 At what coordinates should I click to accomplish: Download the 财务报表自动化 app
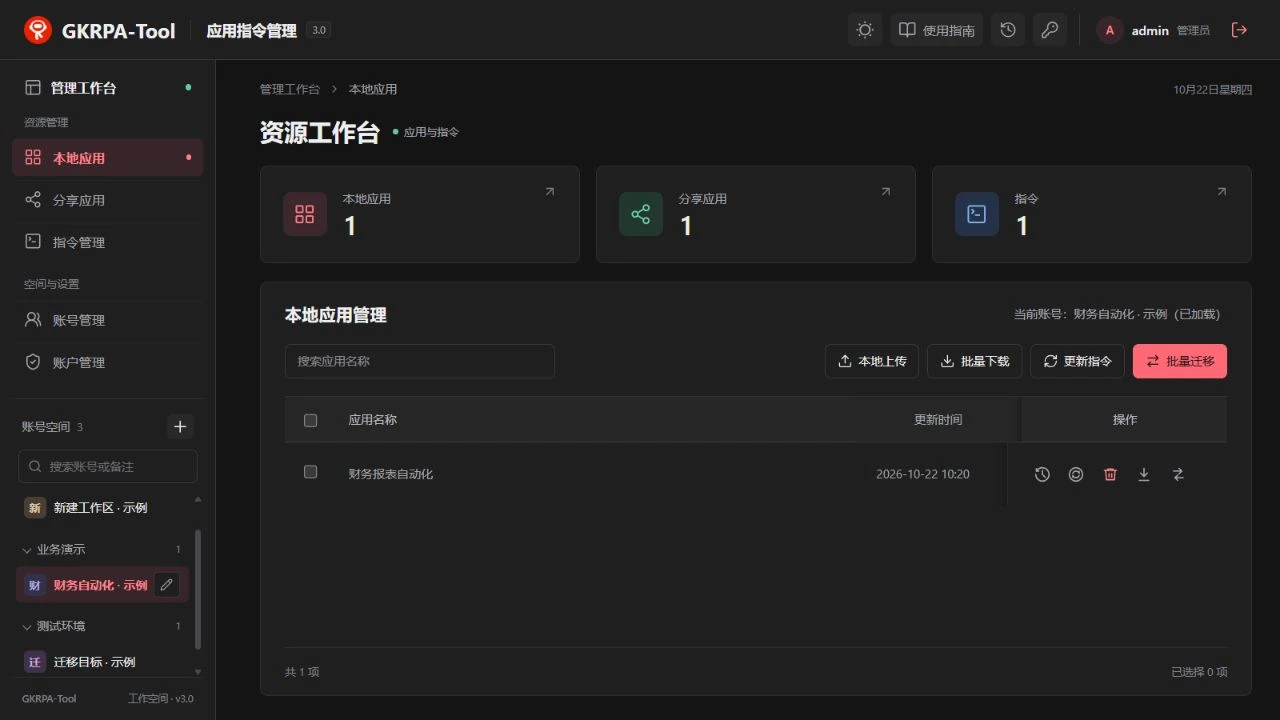pyautogui.click(x=1144, y=475)
